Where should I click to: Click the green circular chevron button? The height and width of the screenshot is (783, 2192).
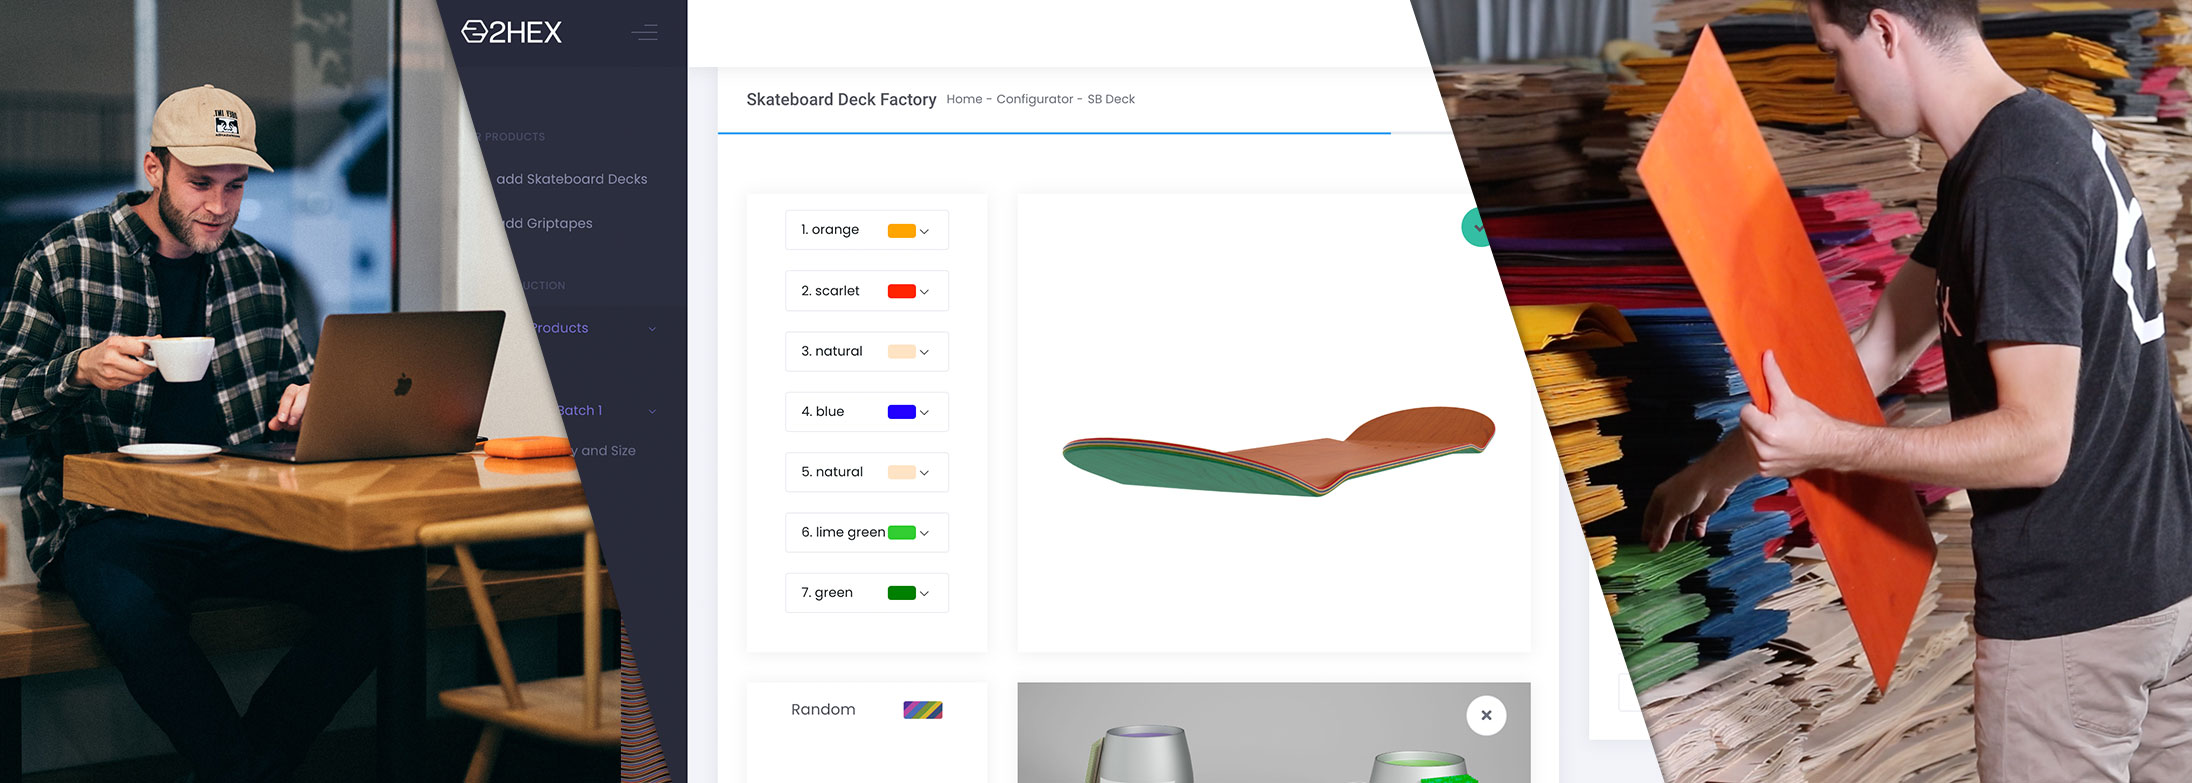tap(1475, 228)
